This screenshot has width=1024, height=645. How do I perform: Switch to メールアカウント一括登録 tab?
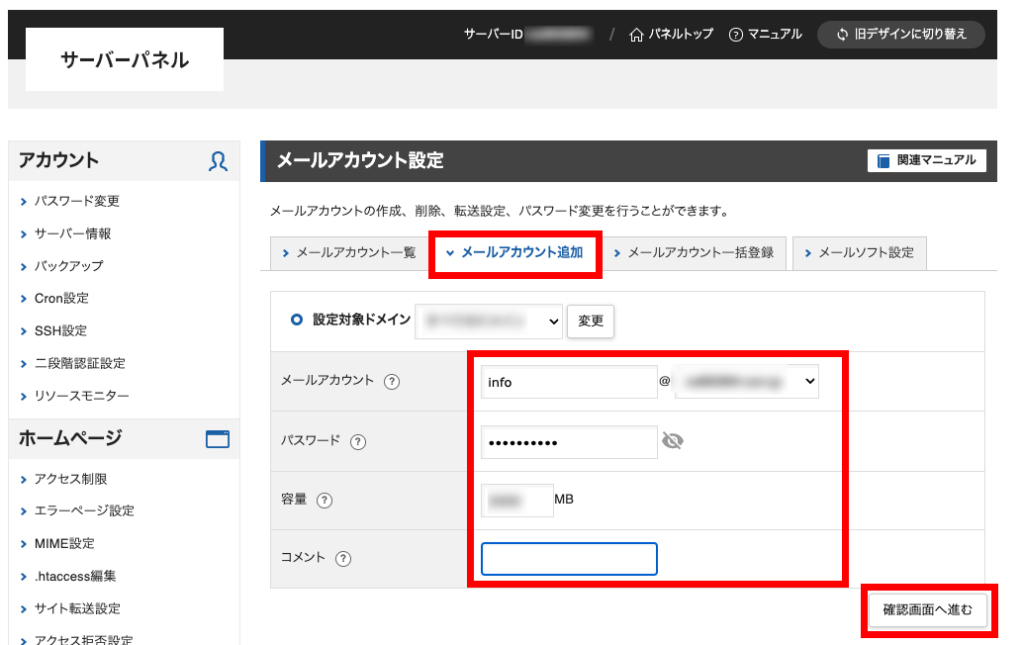pyautogui.click(x=694, y=253)
